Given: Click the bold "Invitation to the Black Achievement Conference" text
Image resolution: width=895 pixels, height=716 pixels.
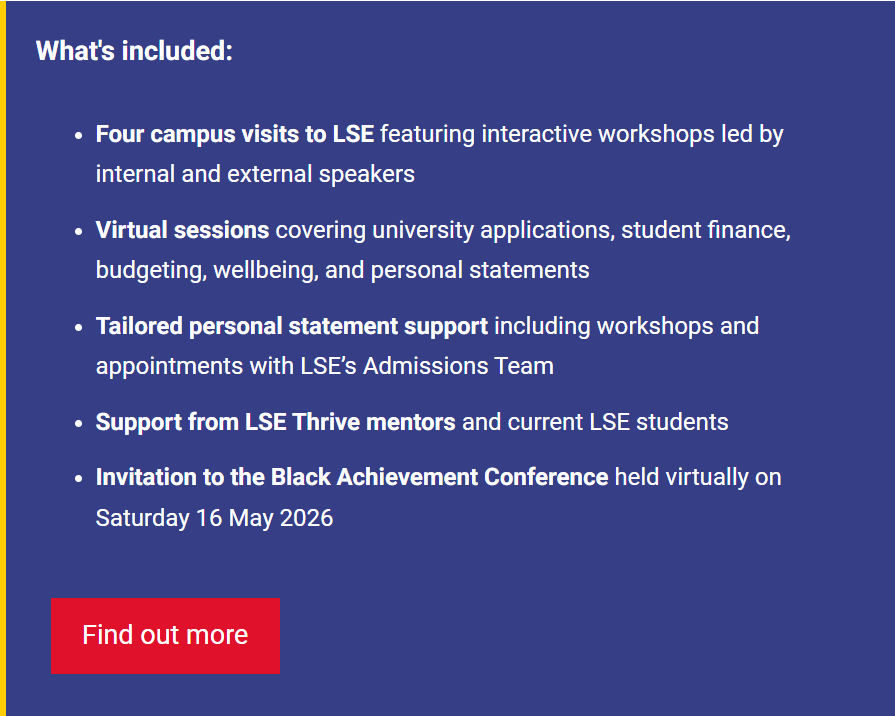Looking at the screenshot, I should pos(351,477).
